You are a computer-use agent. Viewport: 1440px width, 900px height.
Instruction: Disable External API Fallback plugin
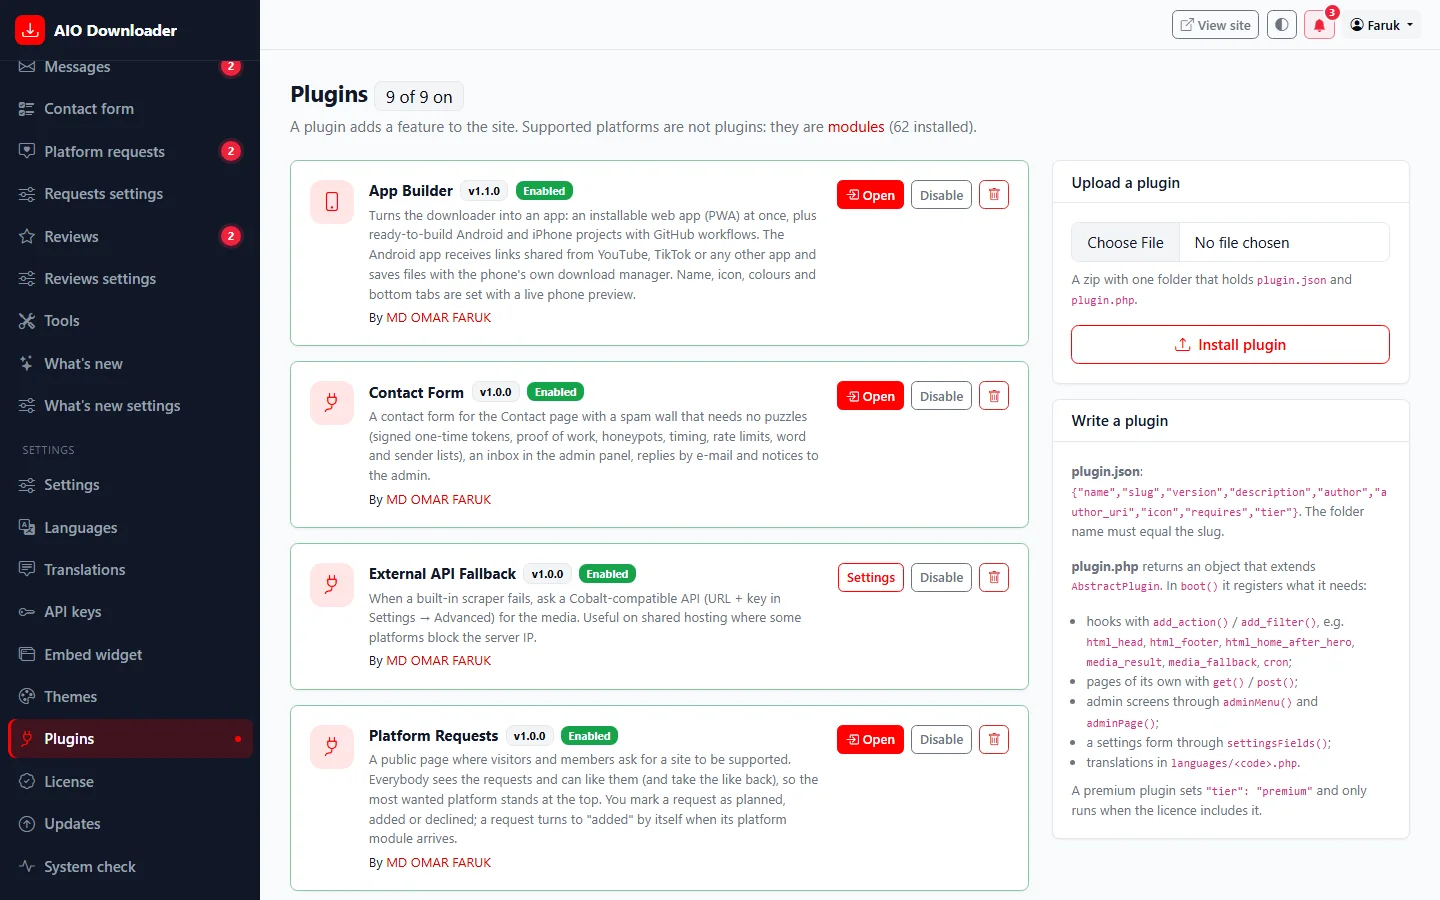[x=941, y=577]
